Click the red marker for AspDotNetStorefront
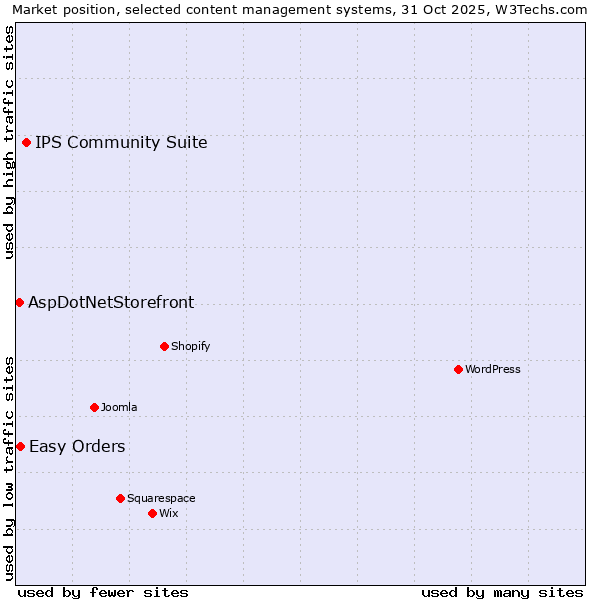The image size is (600, 600). point(19,302)
